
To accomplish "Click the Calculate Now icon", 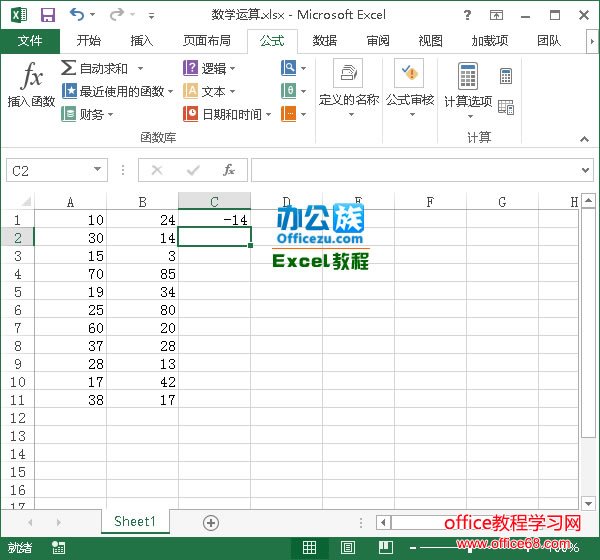I will (x=506, y=76).
